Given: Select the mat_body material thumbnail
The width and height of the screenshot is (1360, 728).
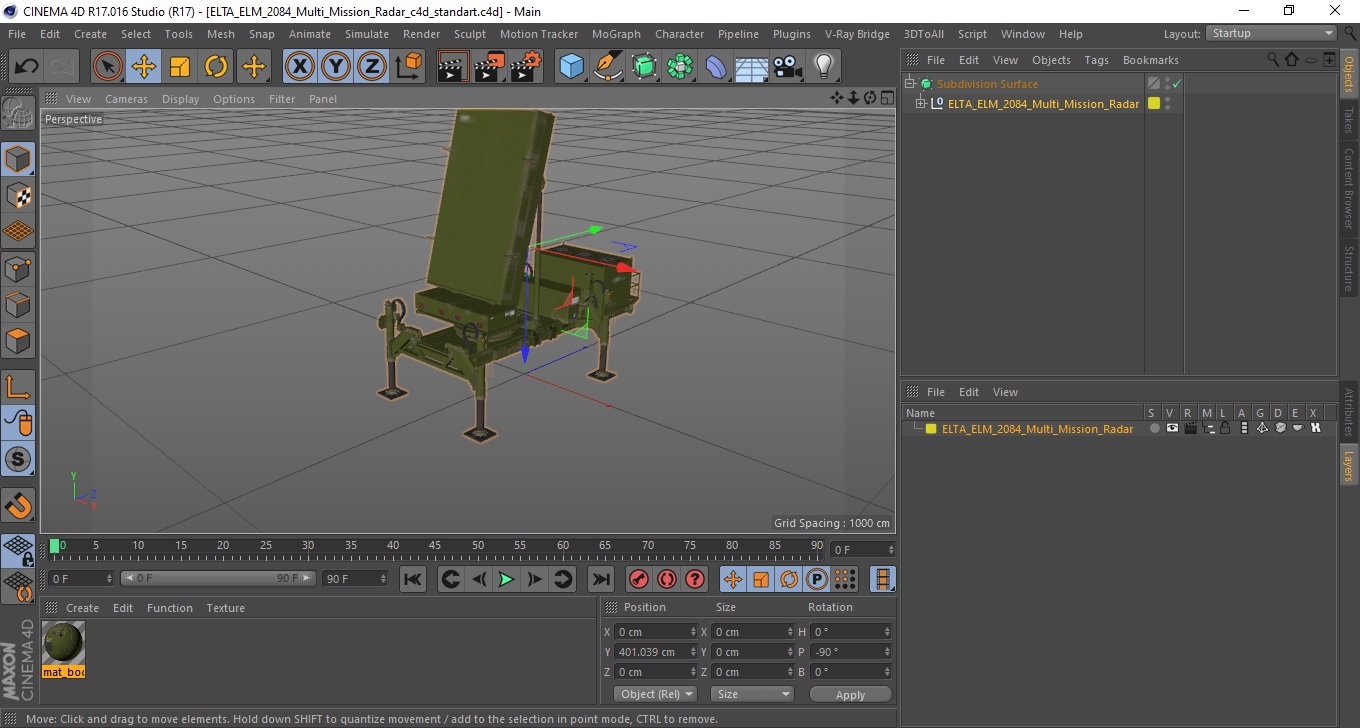Looking at the screenshot, I should tap(64, 649).
